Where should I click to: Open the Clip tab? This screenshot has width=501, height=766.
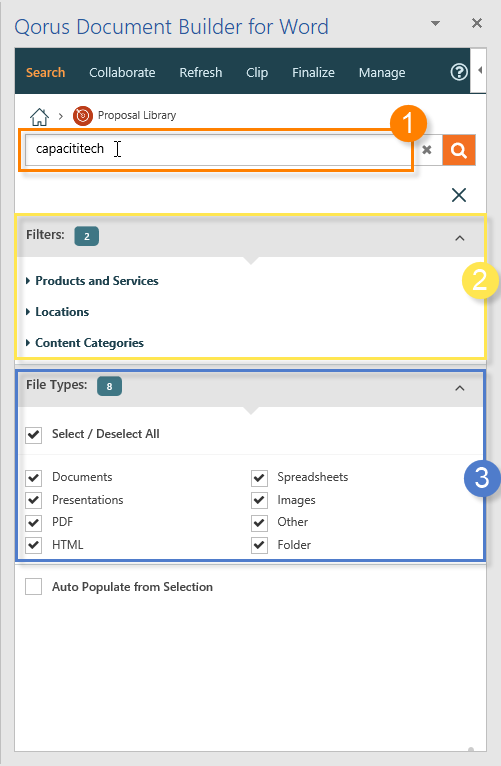tap(257, 72)
